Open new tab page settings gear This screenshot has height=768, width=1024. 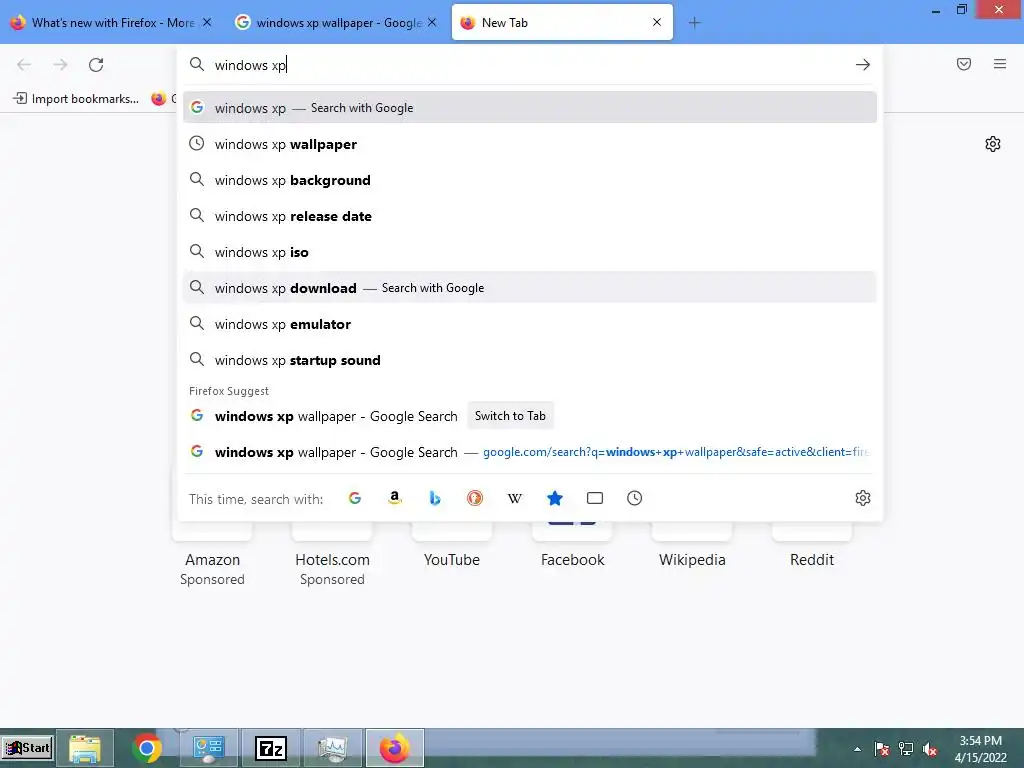coord(993,144)
